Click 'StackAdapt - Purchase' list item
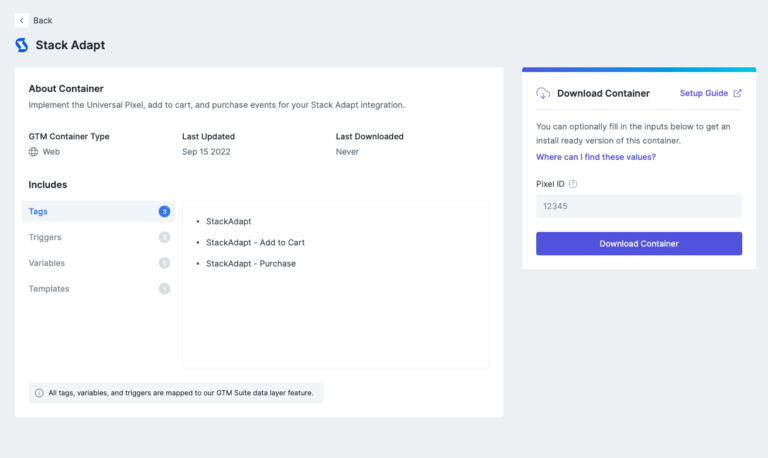This screenshot has width=768, height=458. [251, 264]
